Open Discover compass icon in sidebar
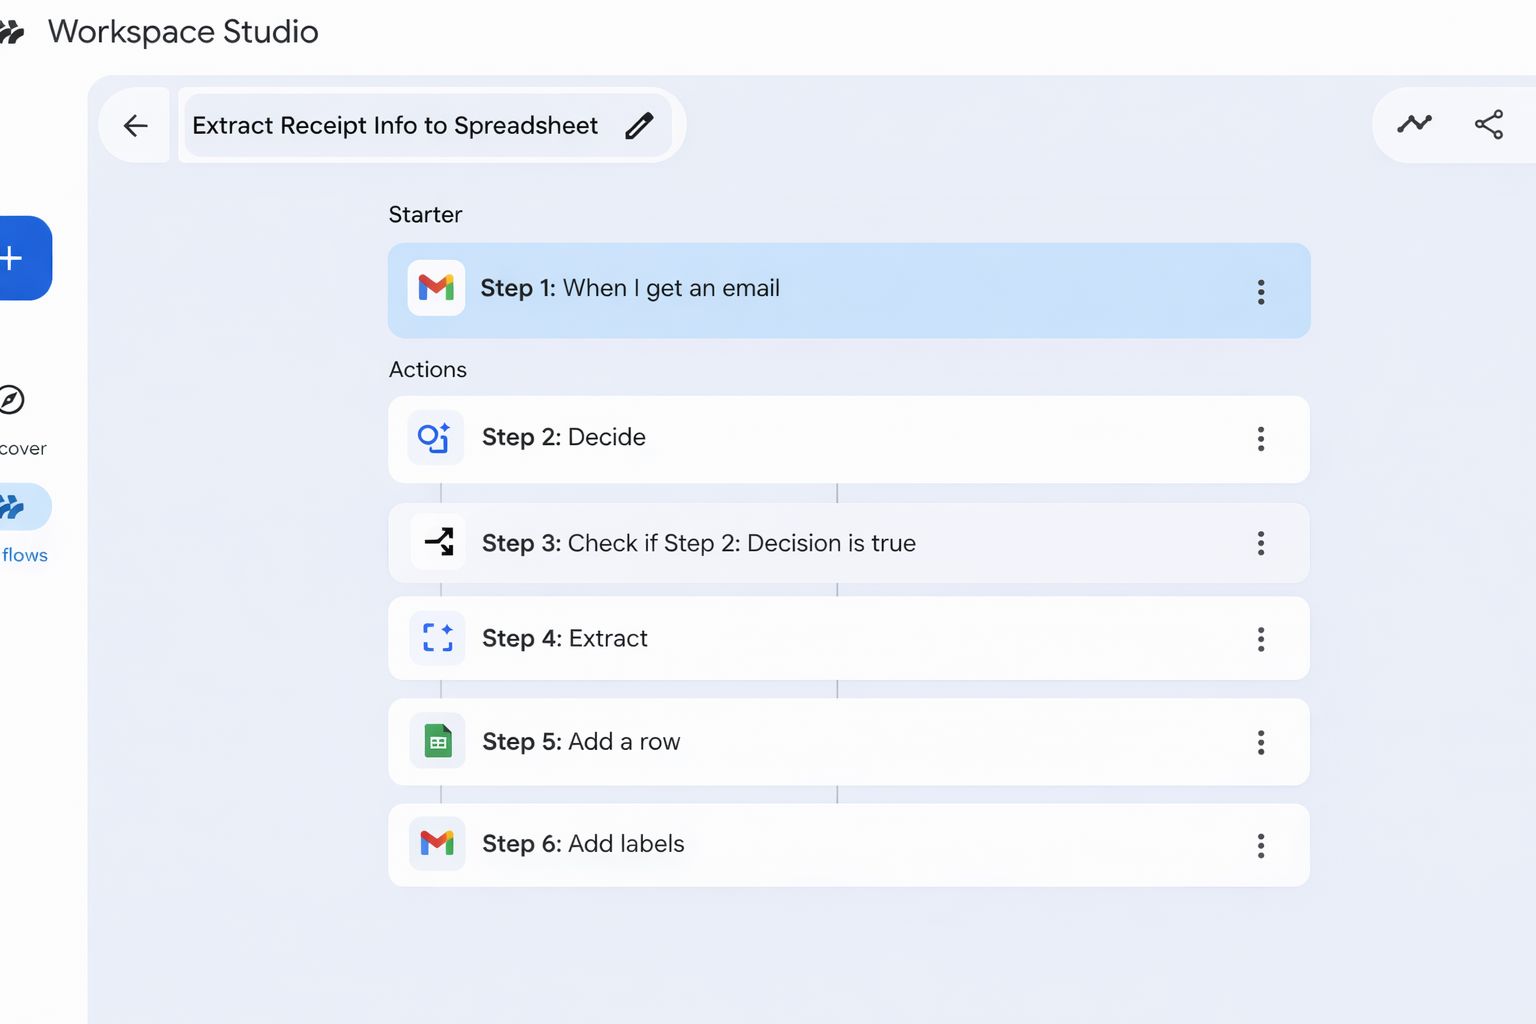This screenshot has height=1024, width=1536. click(x=12, y=400)
